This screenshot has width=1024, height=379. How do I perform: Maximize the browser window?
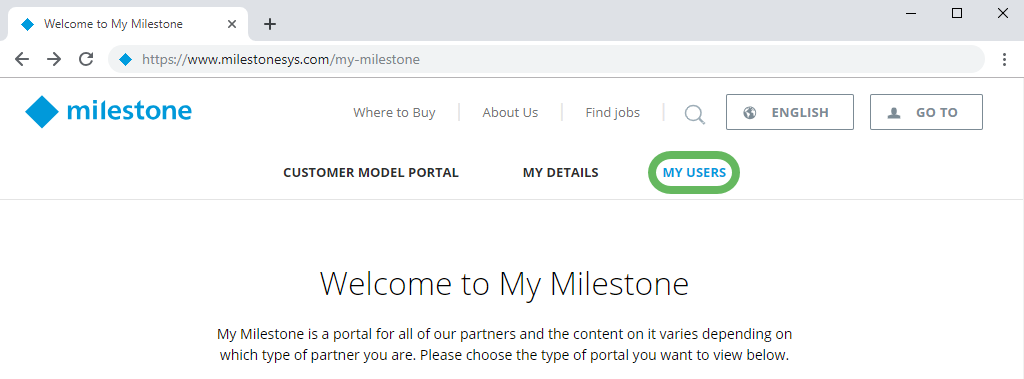click(957, 13)
